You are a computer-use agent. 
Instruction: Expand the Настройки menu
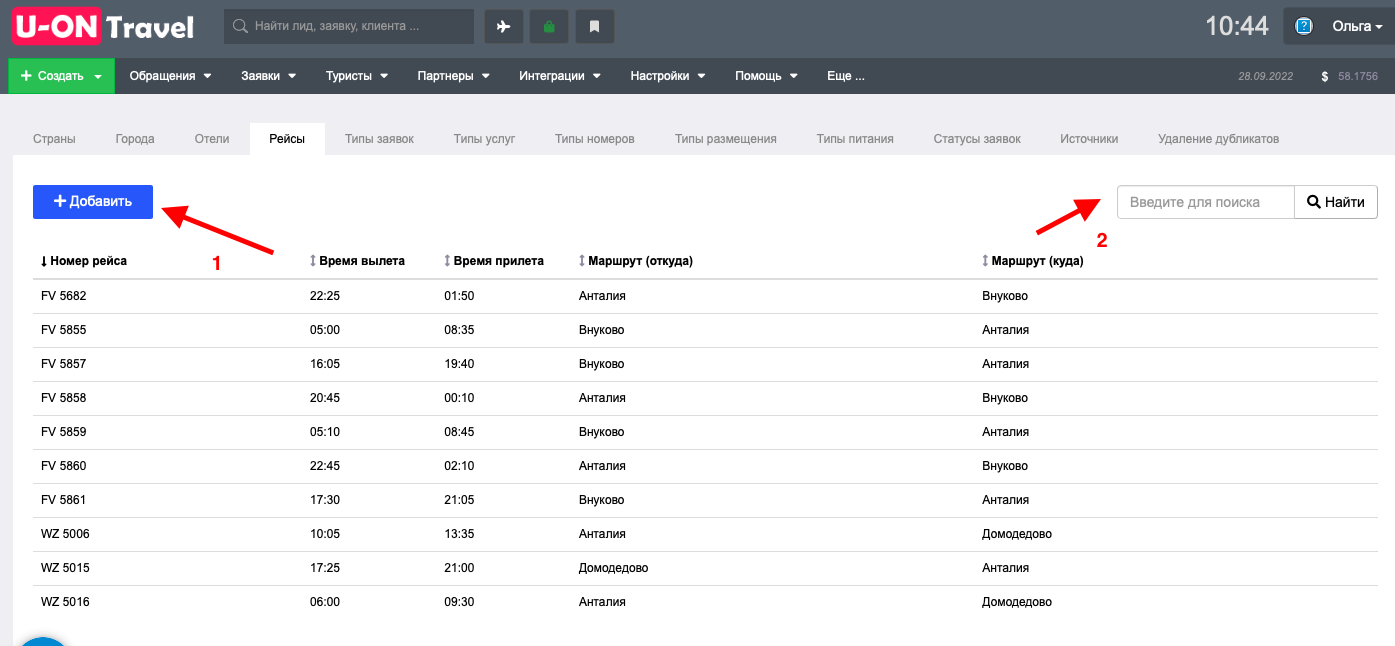click(x=667, y=76)
